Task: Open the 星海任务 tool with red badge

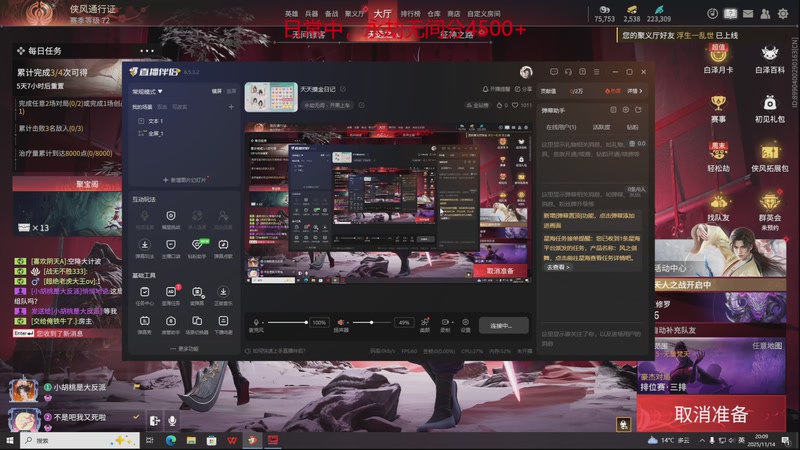Action: coord(171,295)
